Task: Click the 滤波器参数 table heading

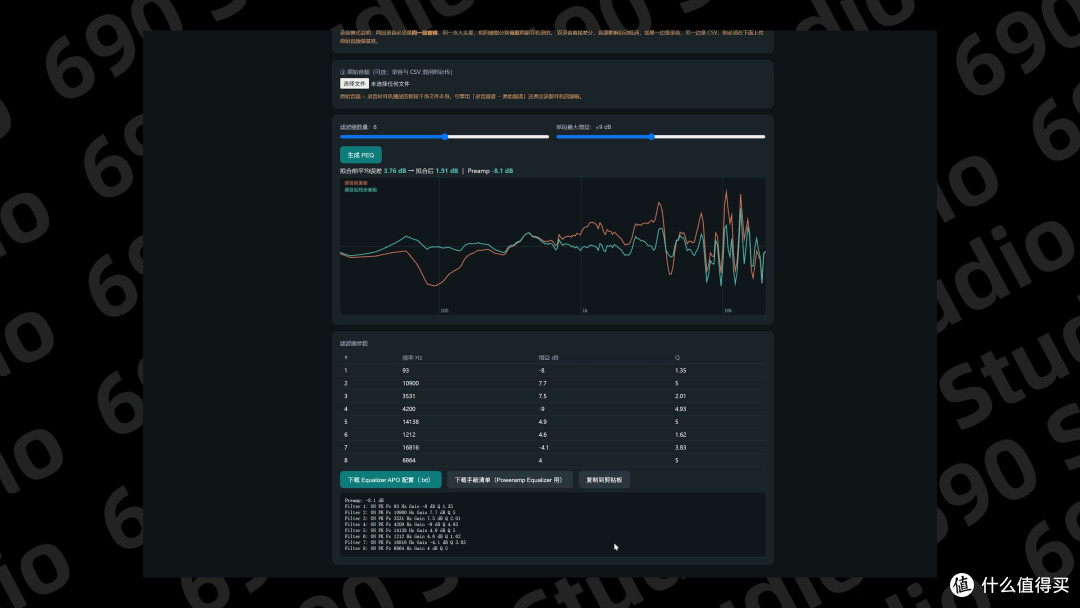Action: pos(354,344)
